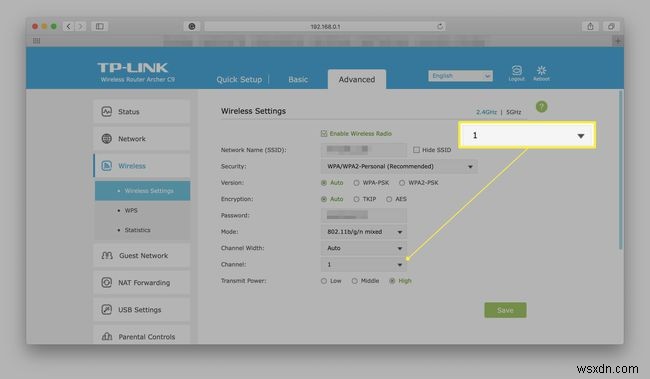Viewport: 650px width, 379px height.
Task: Toggle the Safari sidebar icon
Action: point(99,27)
